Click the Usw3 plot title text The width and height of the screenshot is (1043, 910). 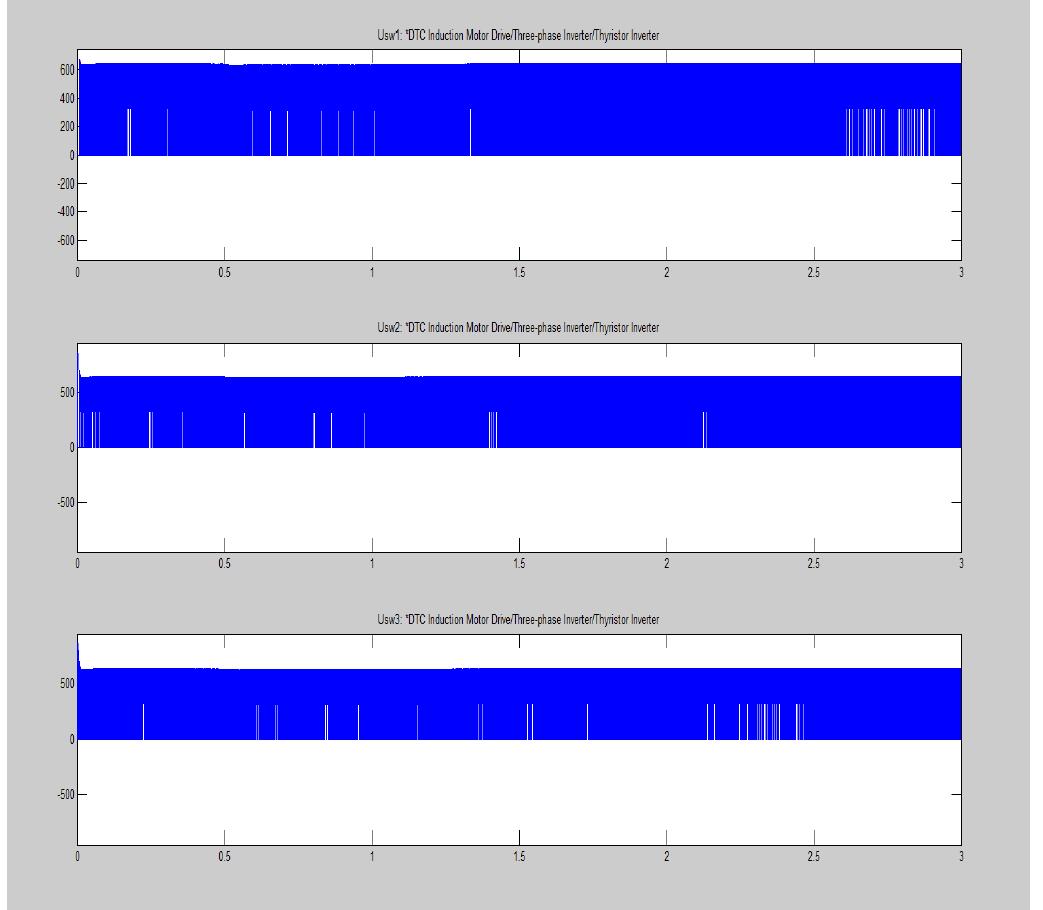pyautogui.click(x=519, y=620)
